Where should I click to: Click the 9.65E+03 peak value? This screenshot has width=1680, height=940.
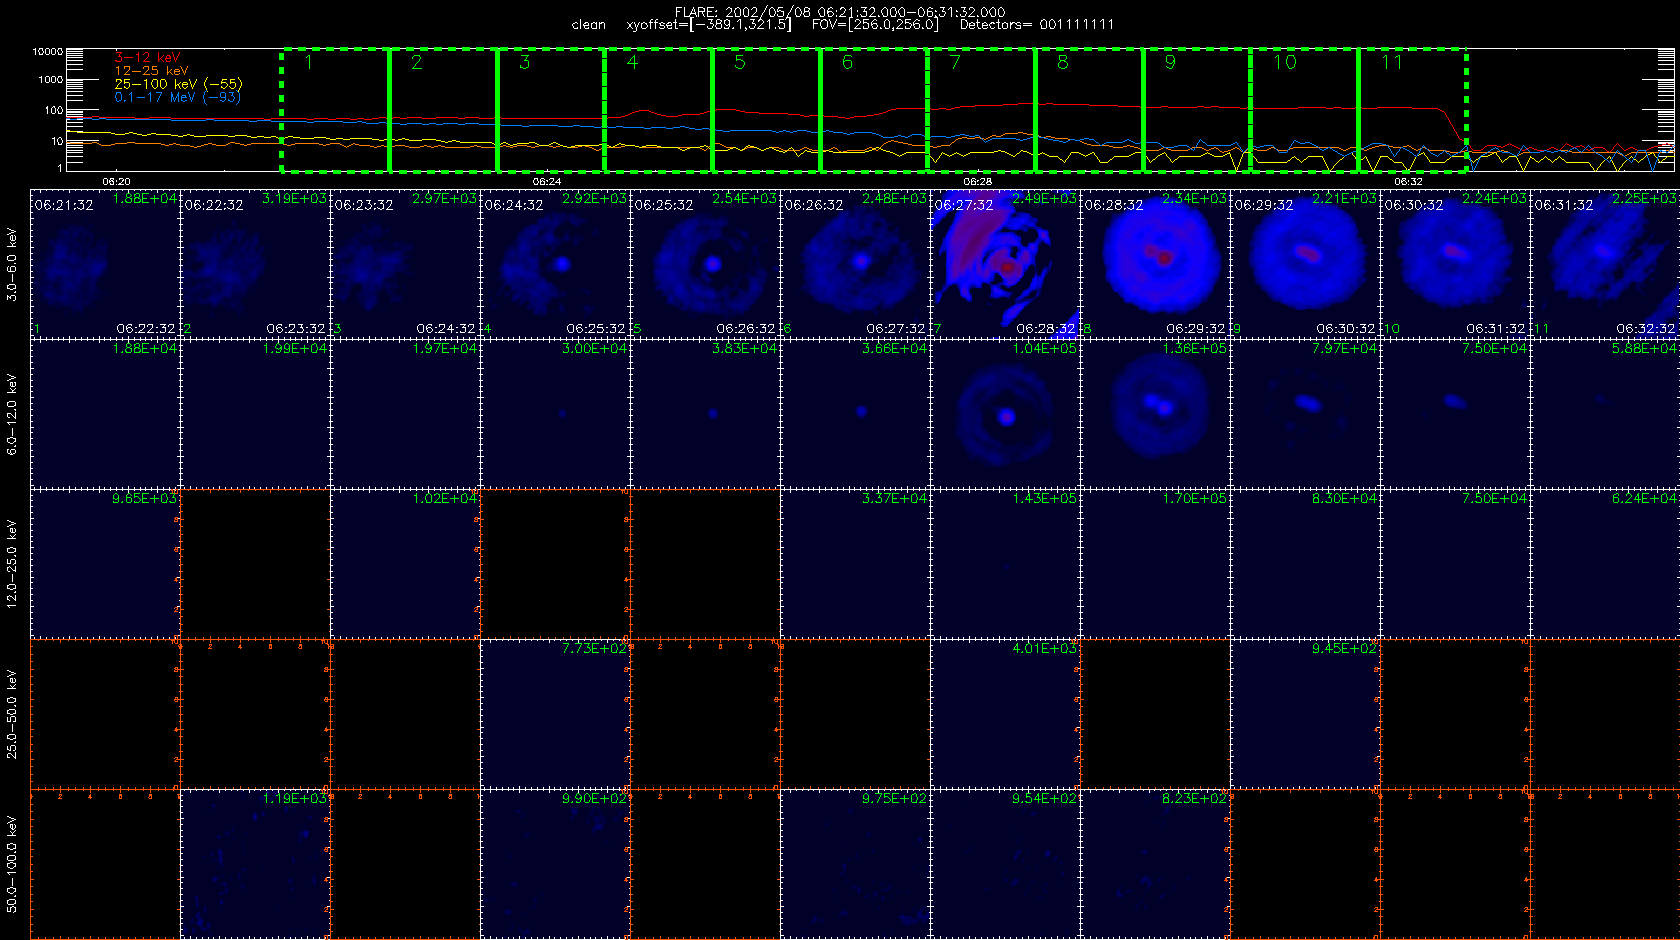click(144, 498)
